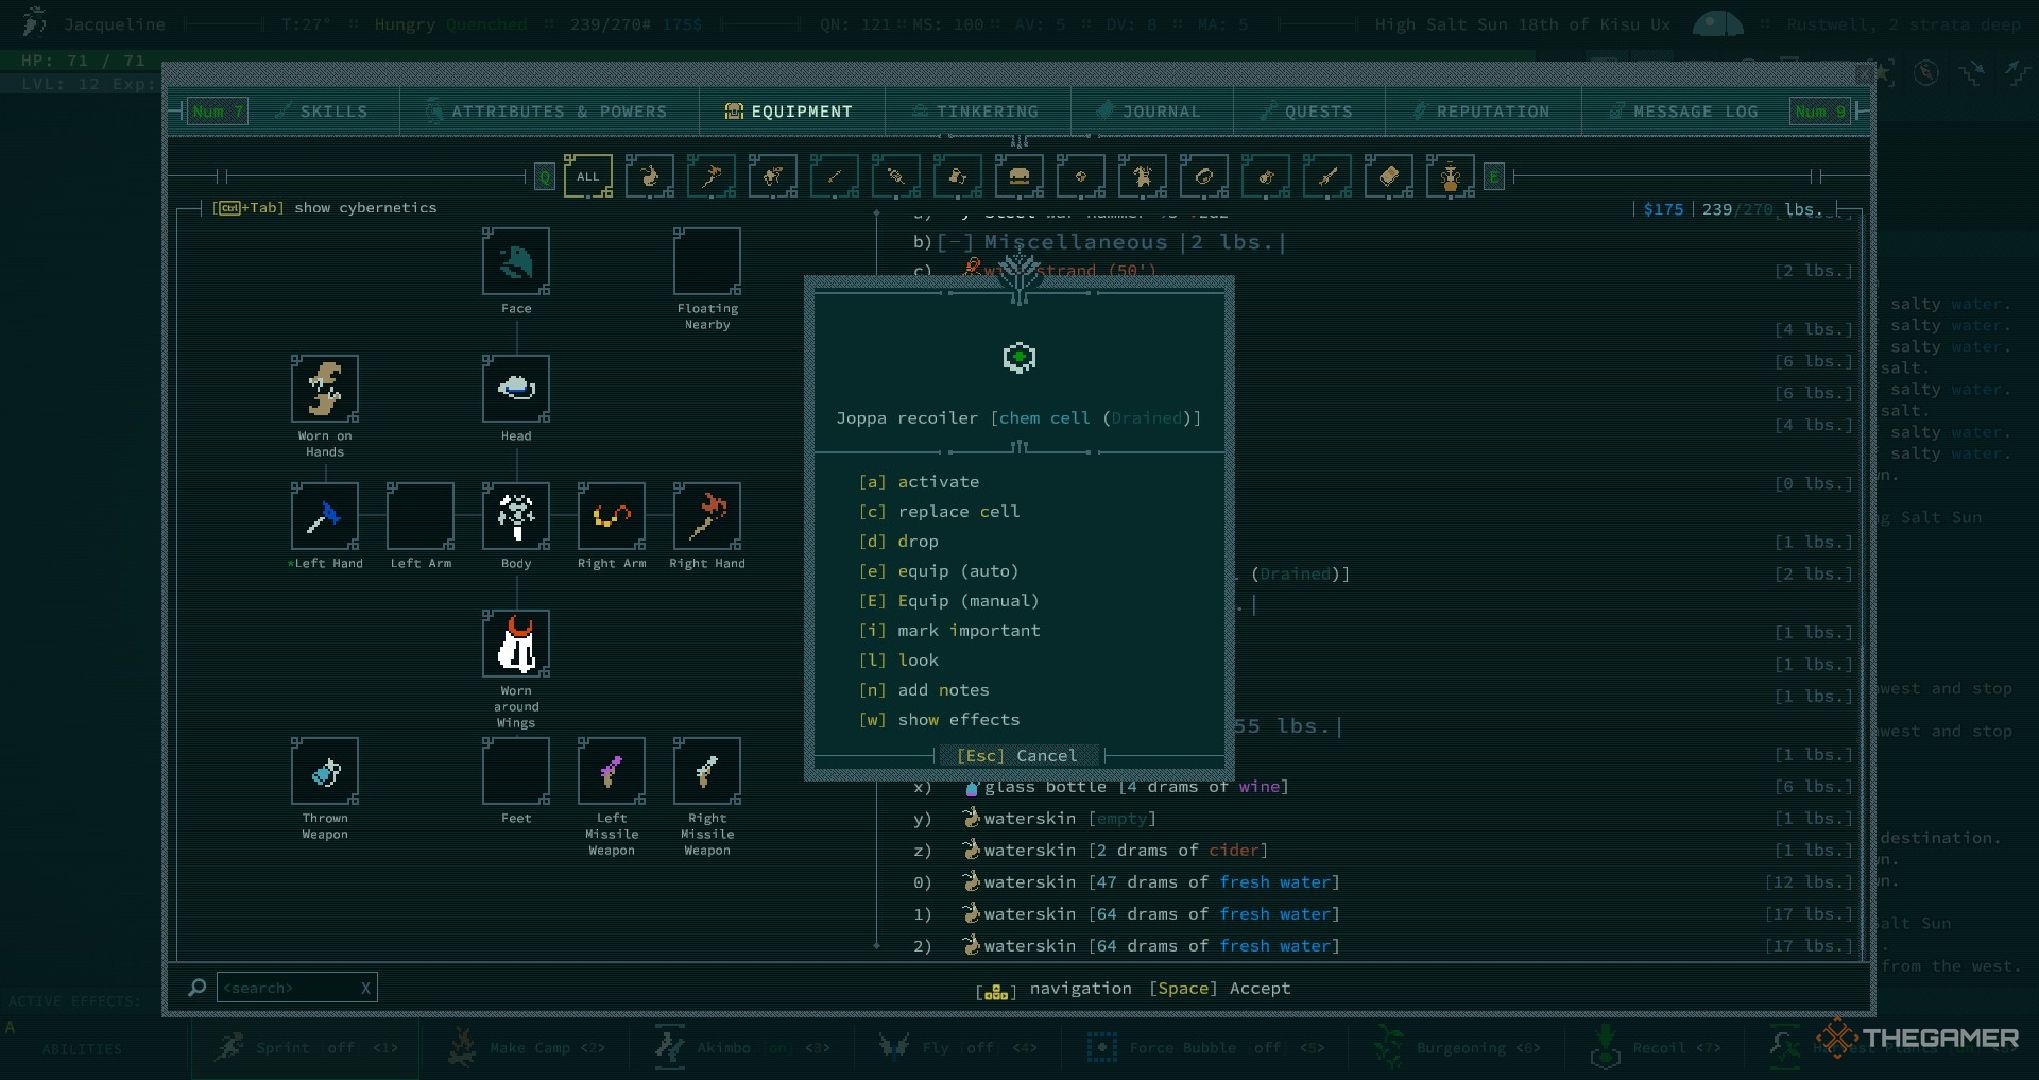Toggle the Akimbo ability in the hotbar
This screenshot has width=2039, height=1080.
743,1047
